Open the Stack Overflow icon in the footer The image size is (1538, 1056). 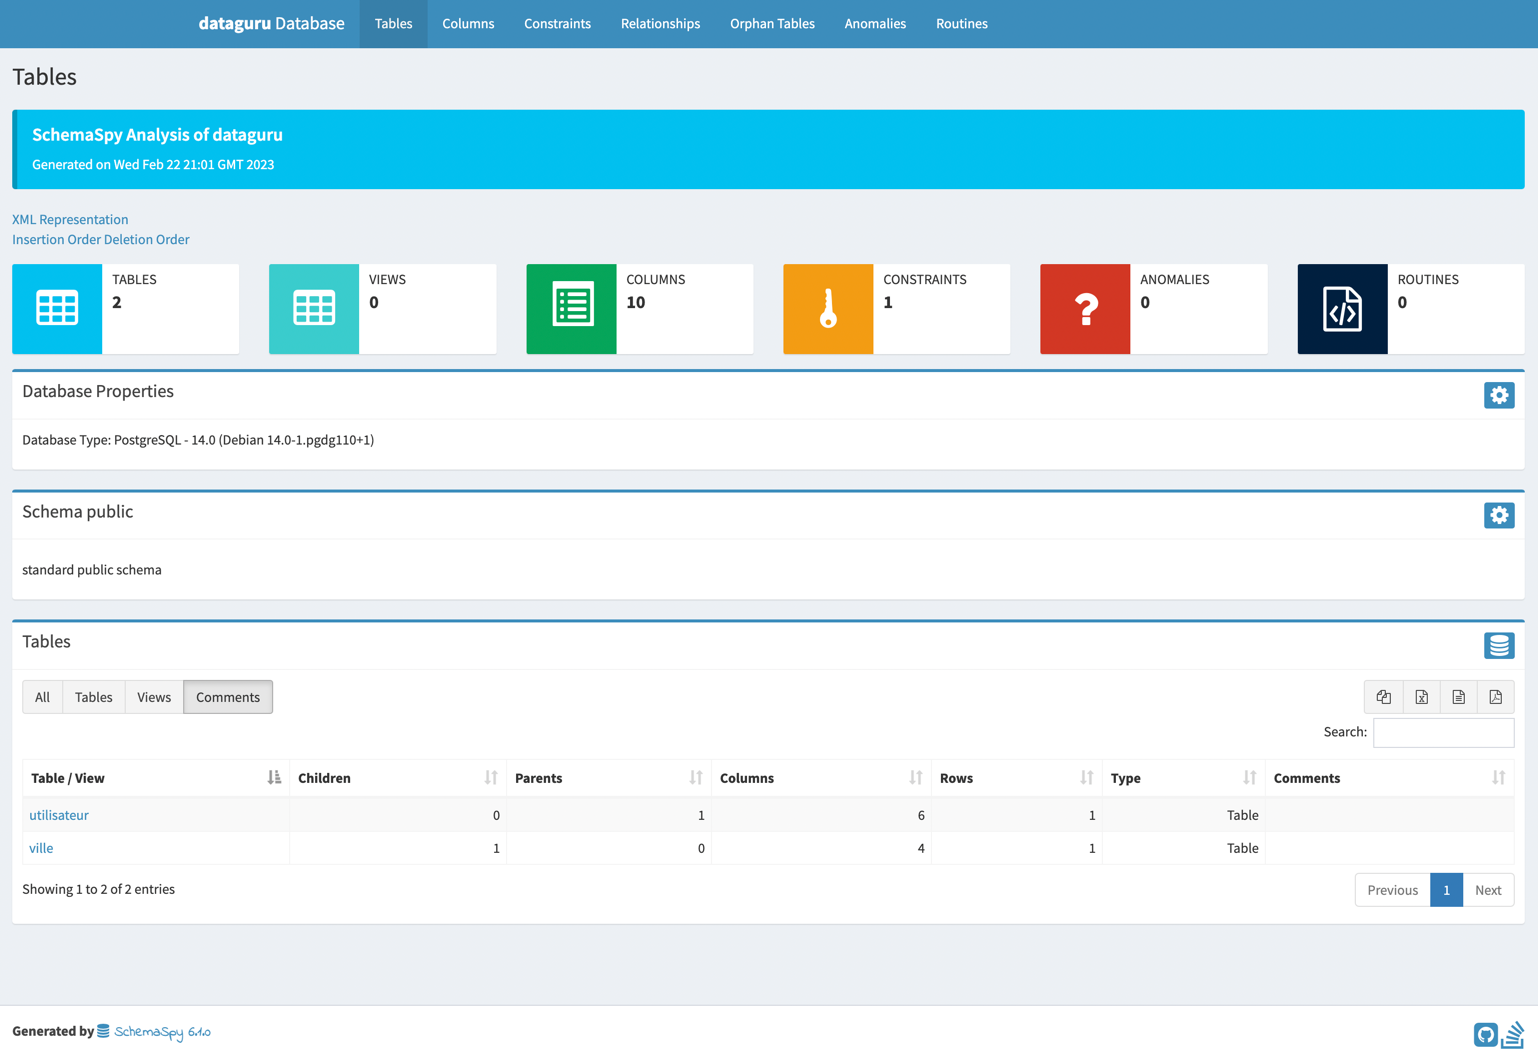tap(1513, 1034)
